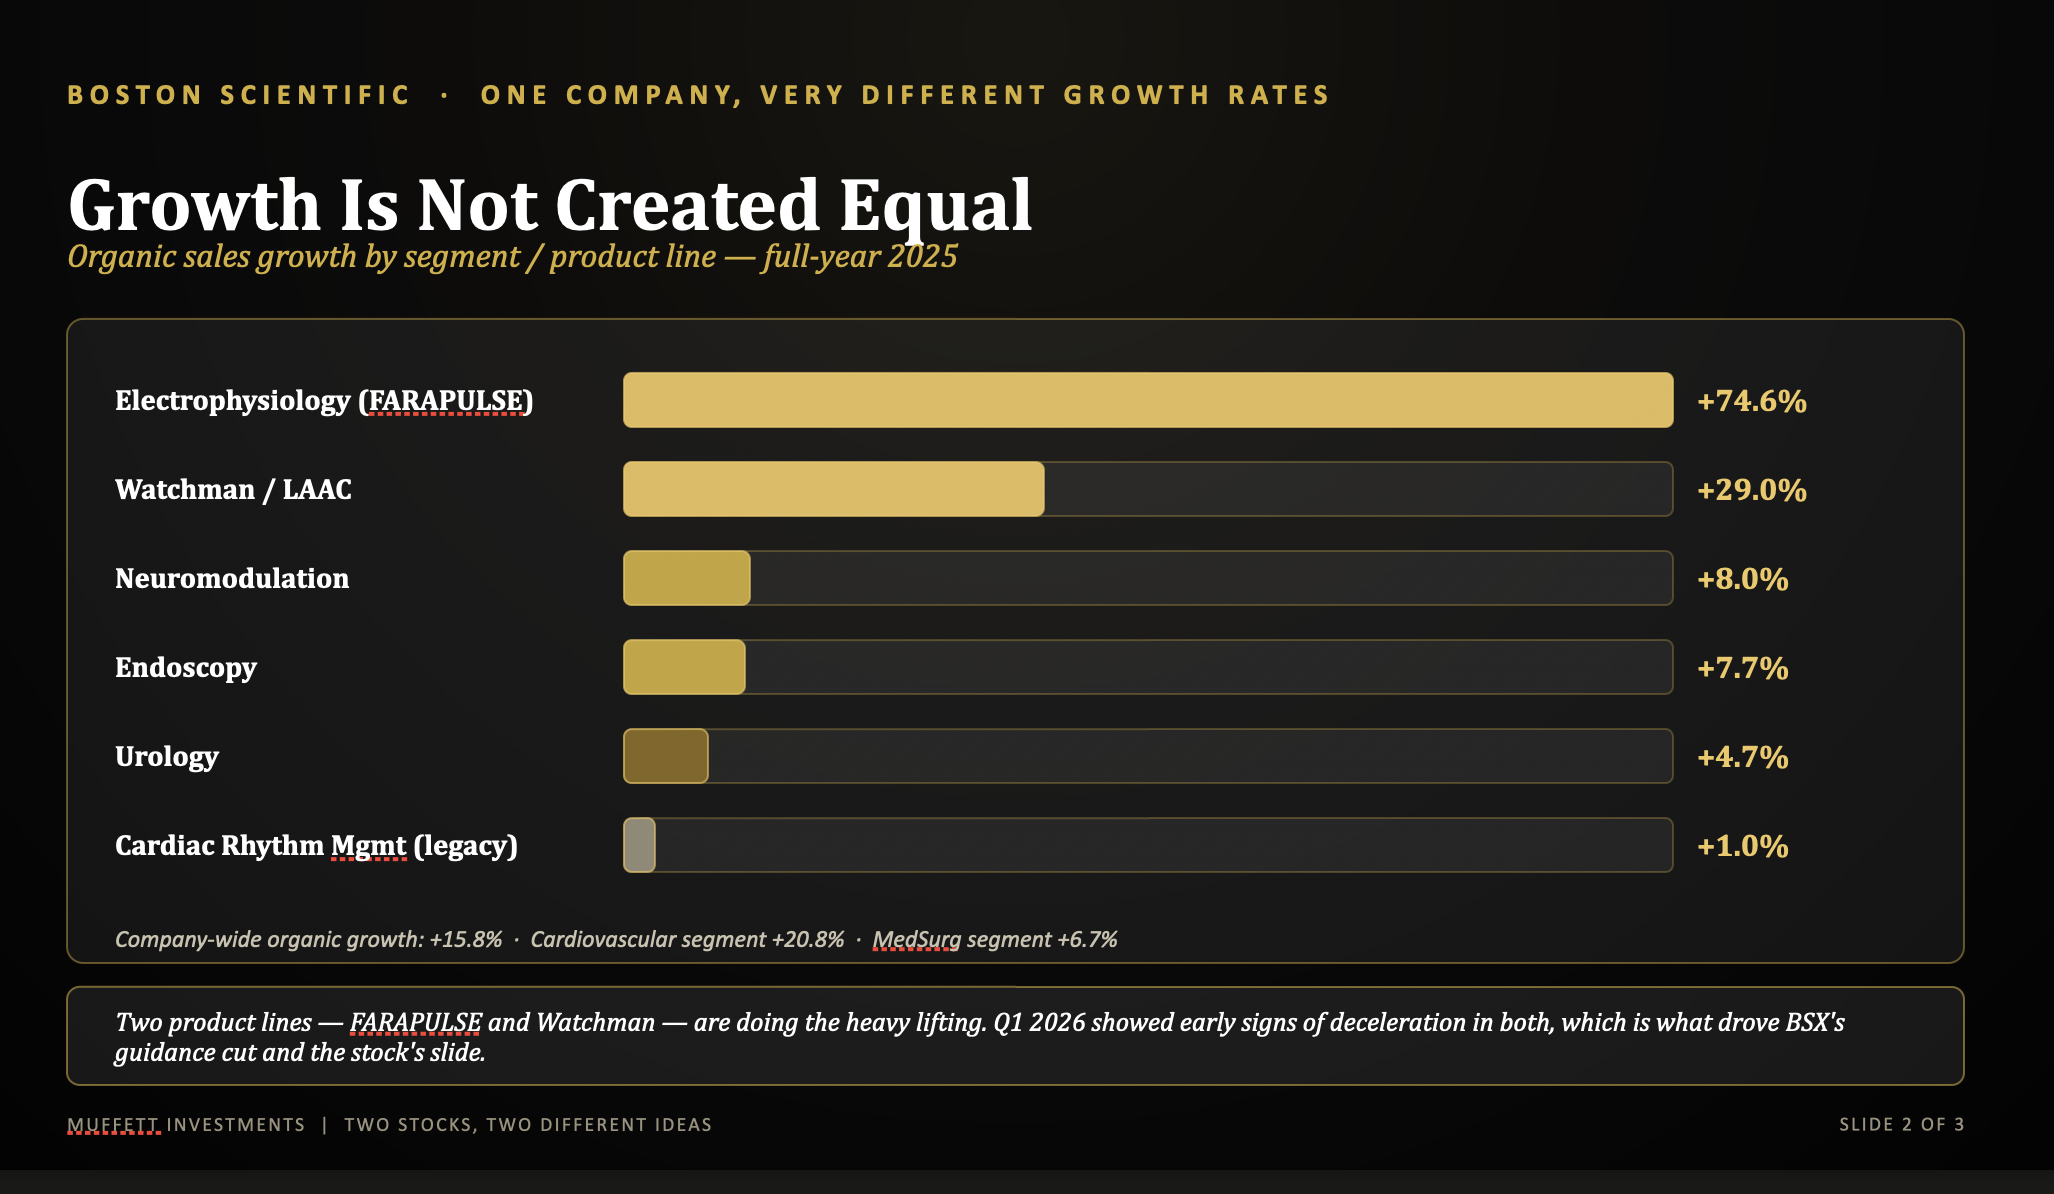
Task: Select the +8.0% value label
Action: [x=1743, y=579]
